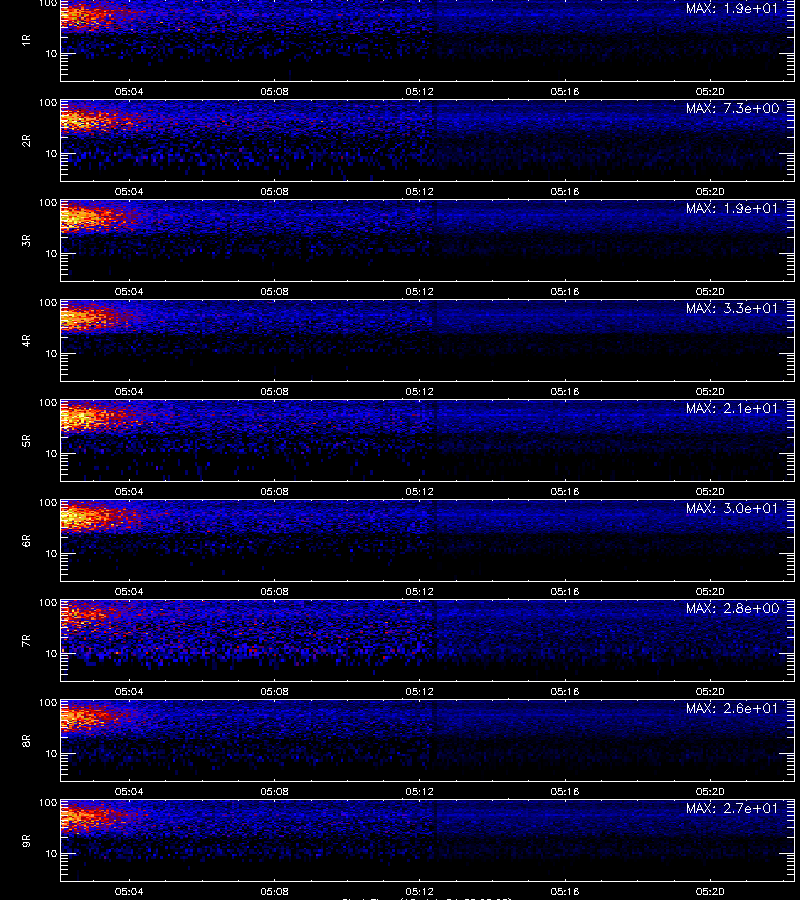Click the 10 y-axis label of panel 1R
The height and width of the screenshot is (900, 800).
point(51,53)
